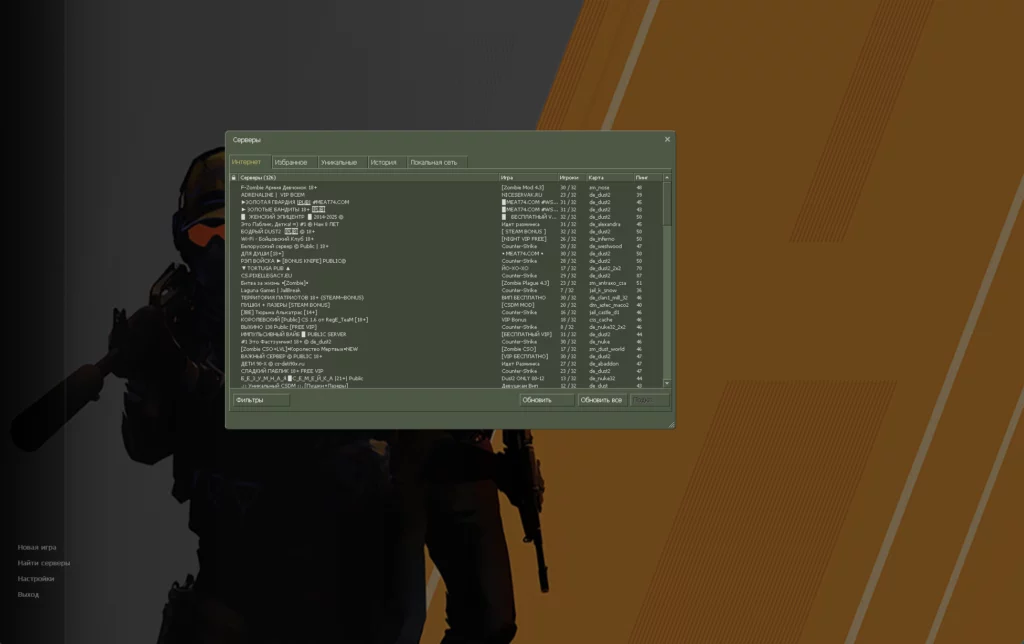Screen dimensions: 1024x644
Task: Select the ЗОЛОТАЯ ГВАРДИЯ #MEAT74.COM server
Action: (446, 202)
